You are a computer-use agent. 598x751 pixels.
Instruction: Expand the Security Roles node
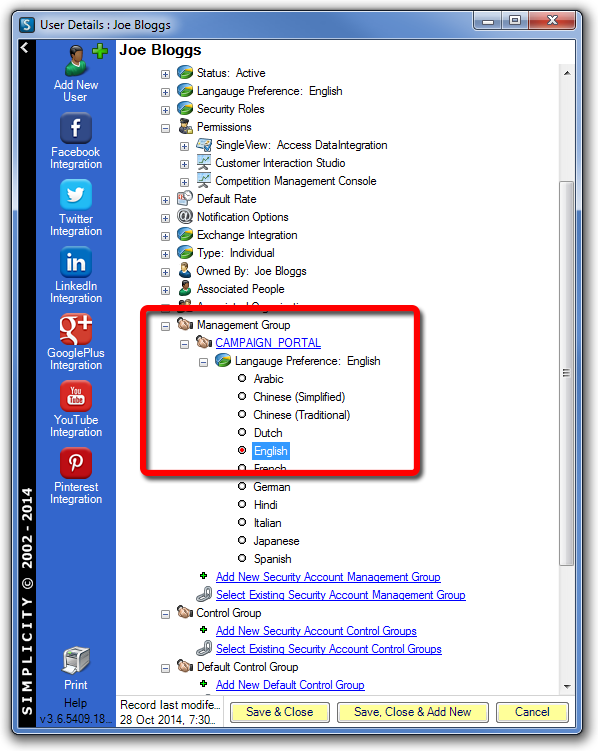(165, 110)
